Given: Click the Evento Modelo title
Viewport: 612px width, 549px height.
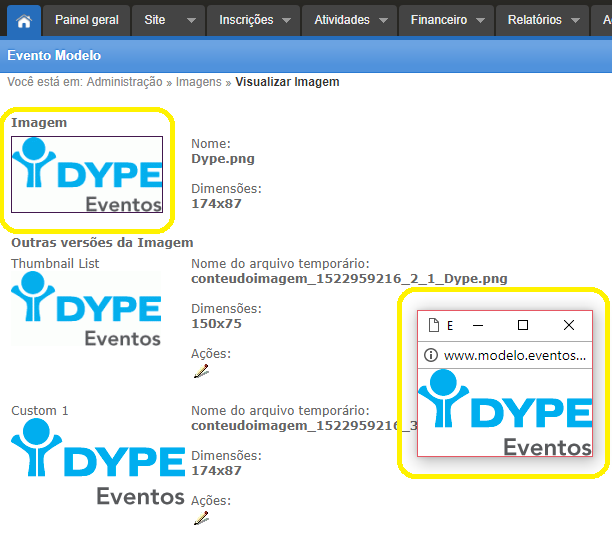Looking at the screenshot, I should coord(54,55).
